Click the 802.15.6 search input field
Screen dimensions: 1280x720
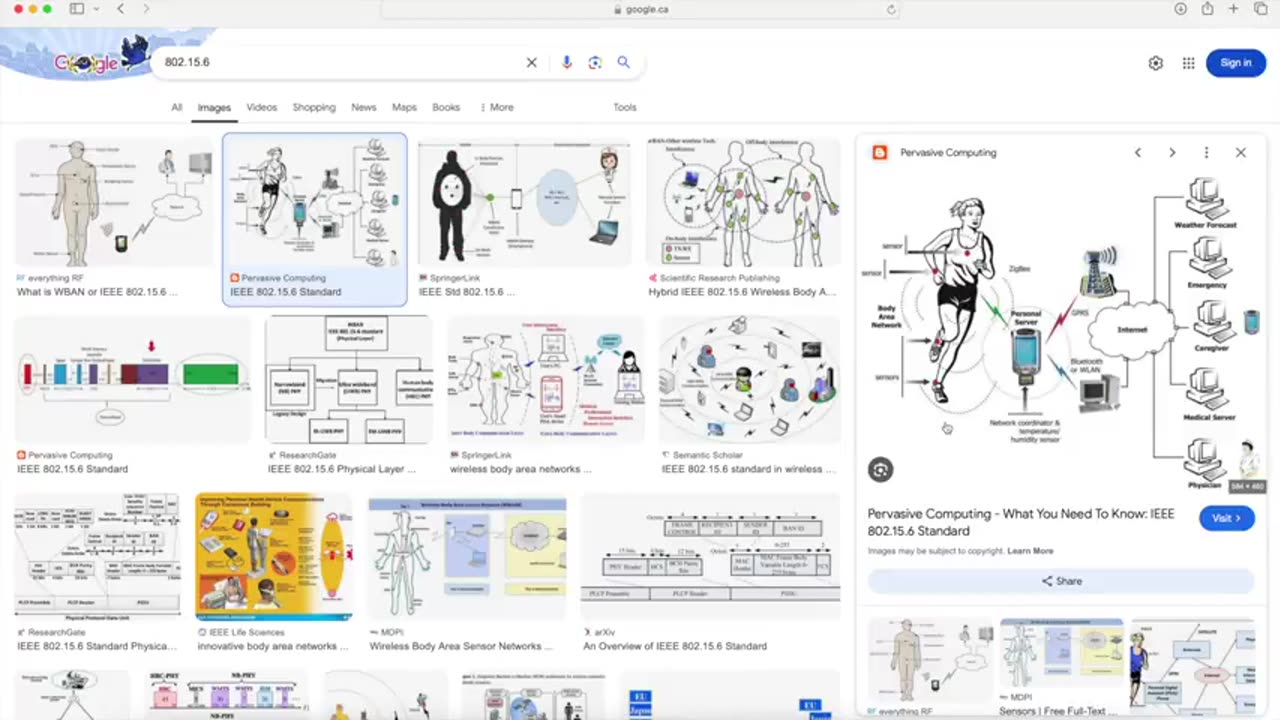point(340,62)
